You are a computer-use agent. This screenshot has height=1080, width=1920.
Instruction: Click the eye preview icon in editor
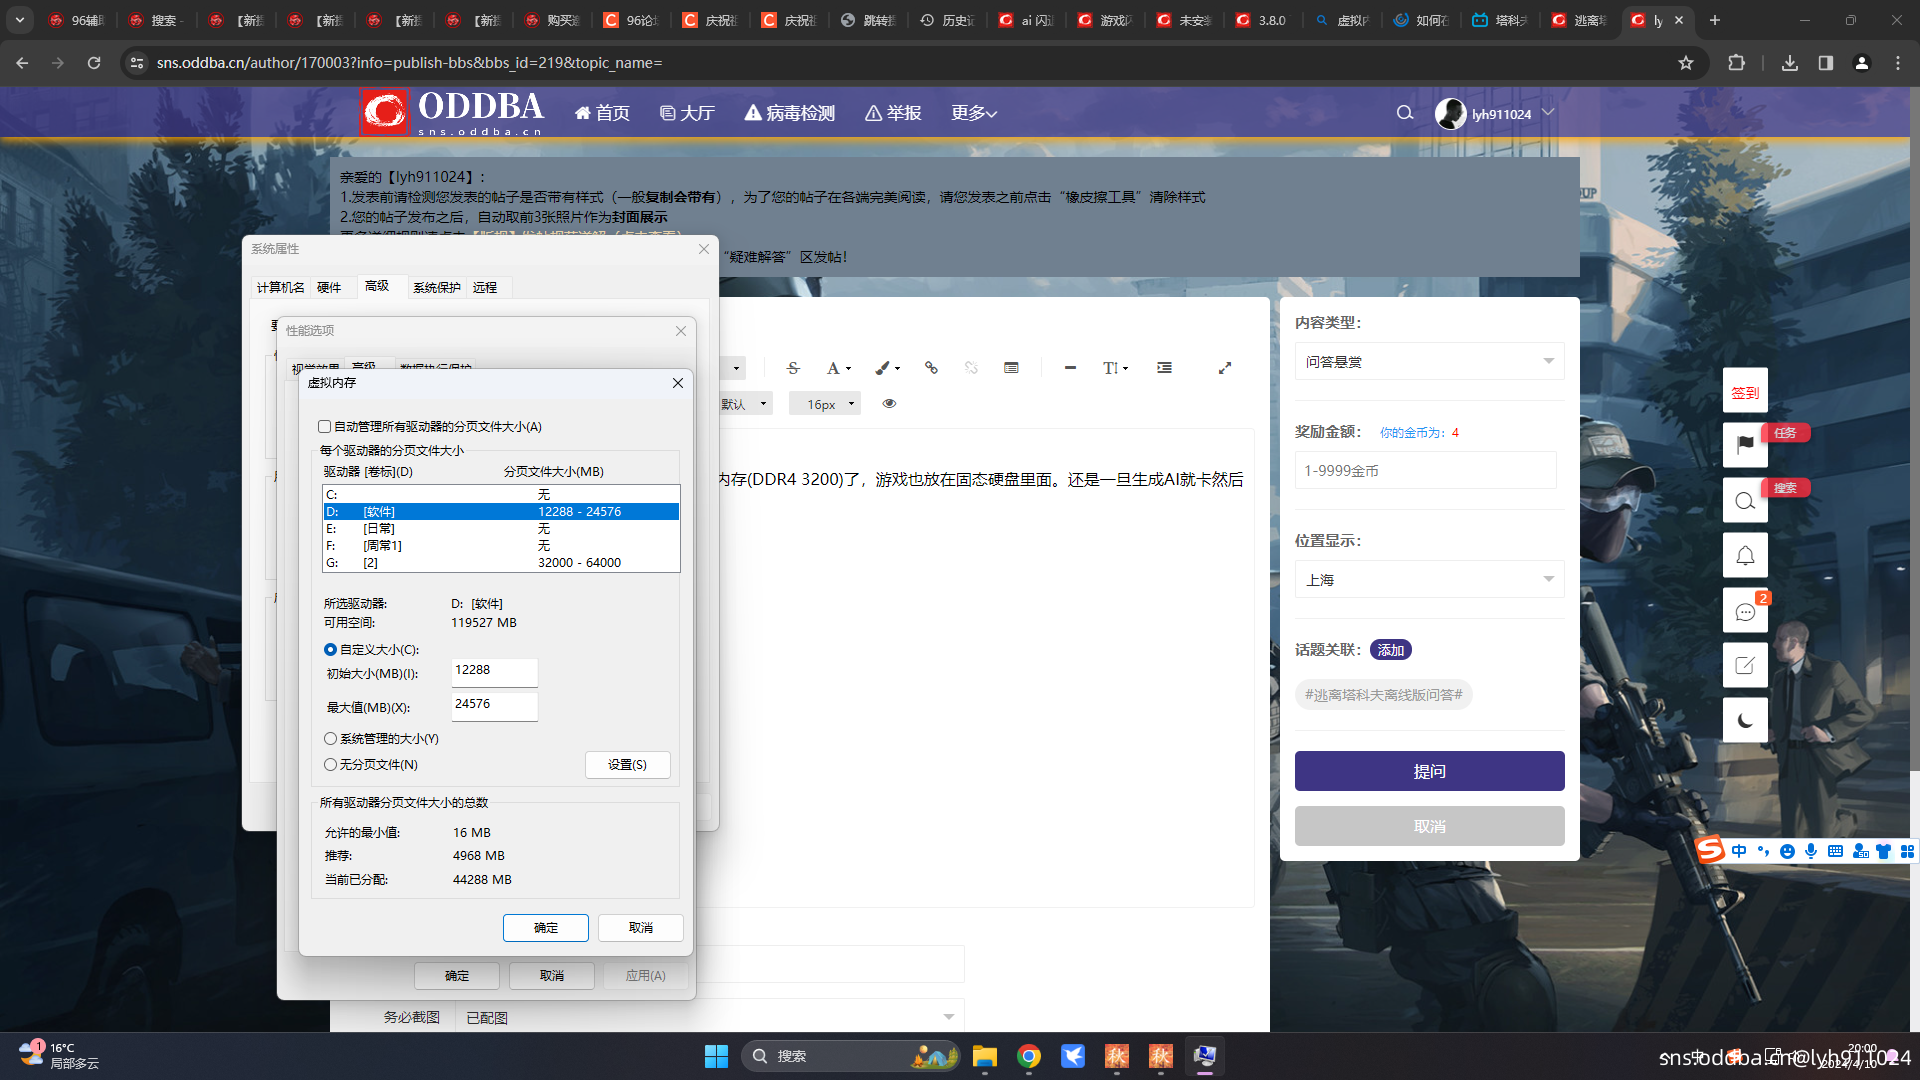point(889,404)
